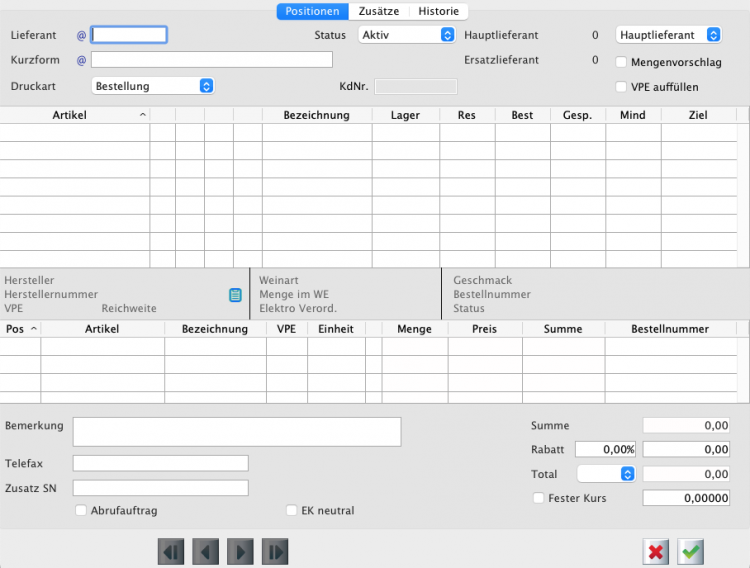Jump to the last record arrow

pos(275,552)
